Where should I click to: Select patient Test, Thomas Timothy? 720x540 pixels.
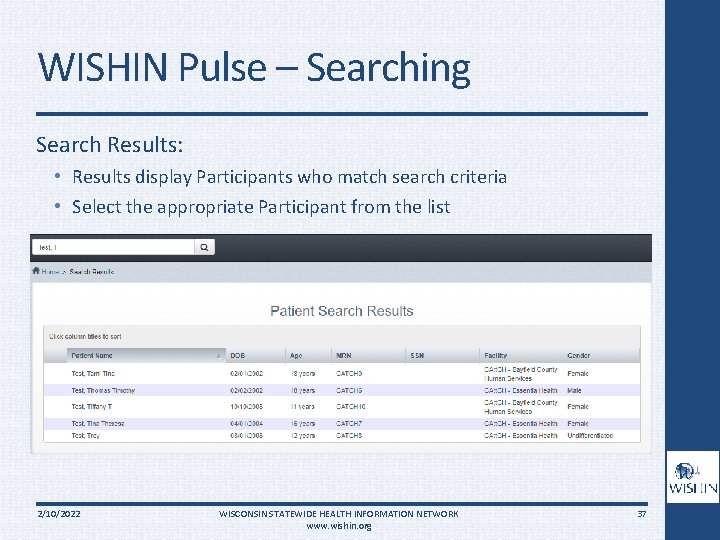pos(103,391)
